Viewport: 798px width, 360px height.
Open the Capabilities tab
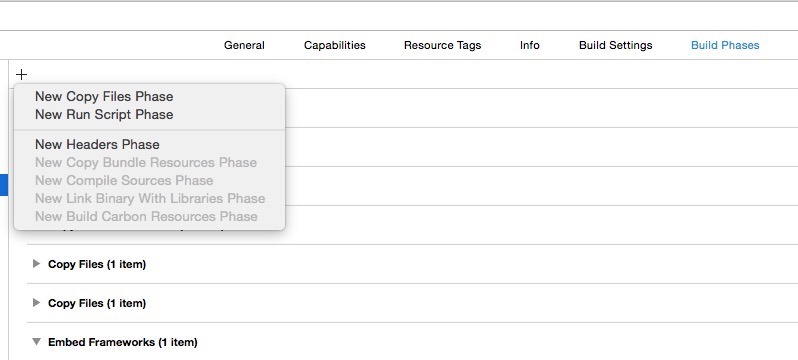(x=335, y=45)
